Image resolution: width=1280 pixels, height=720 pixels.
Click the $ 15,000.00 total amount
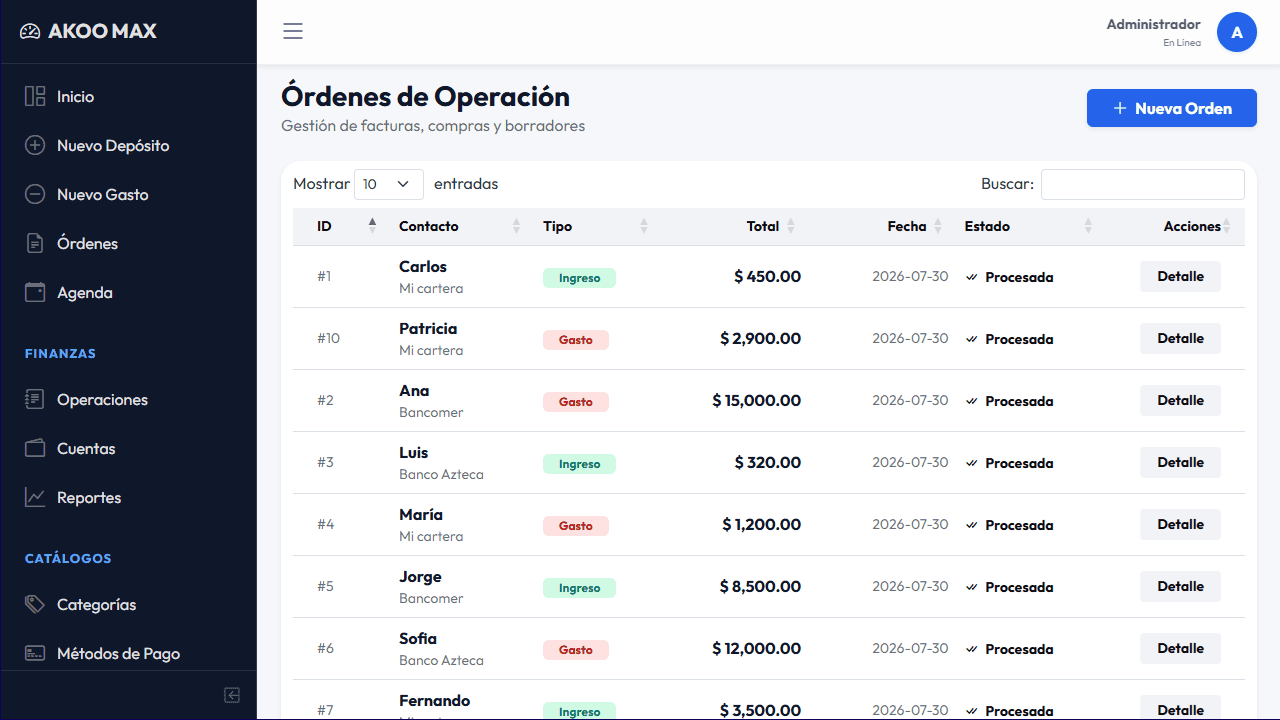click(x=756, y=400)
